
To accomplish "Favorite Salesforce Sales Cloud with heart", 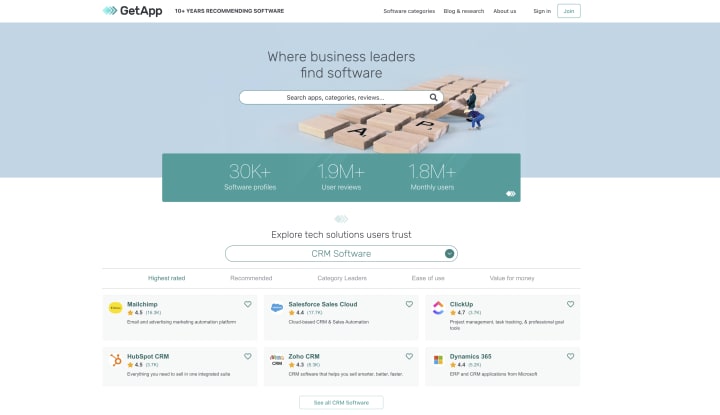I will (409, 304).
